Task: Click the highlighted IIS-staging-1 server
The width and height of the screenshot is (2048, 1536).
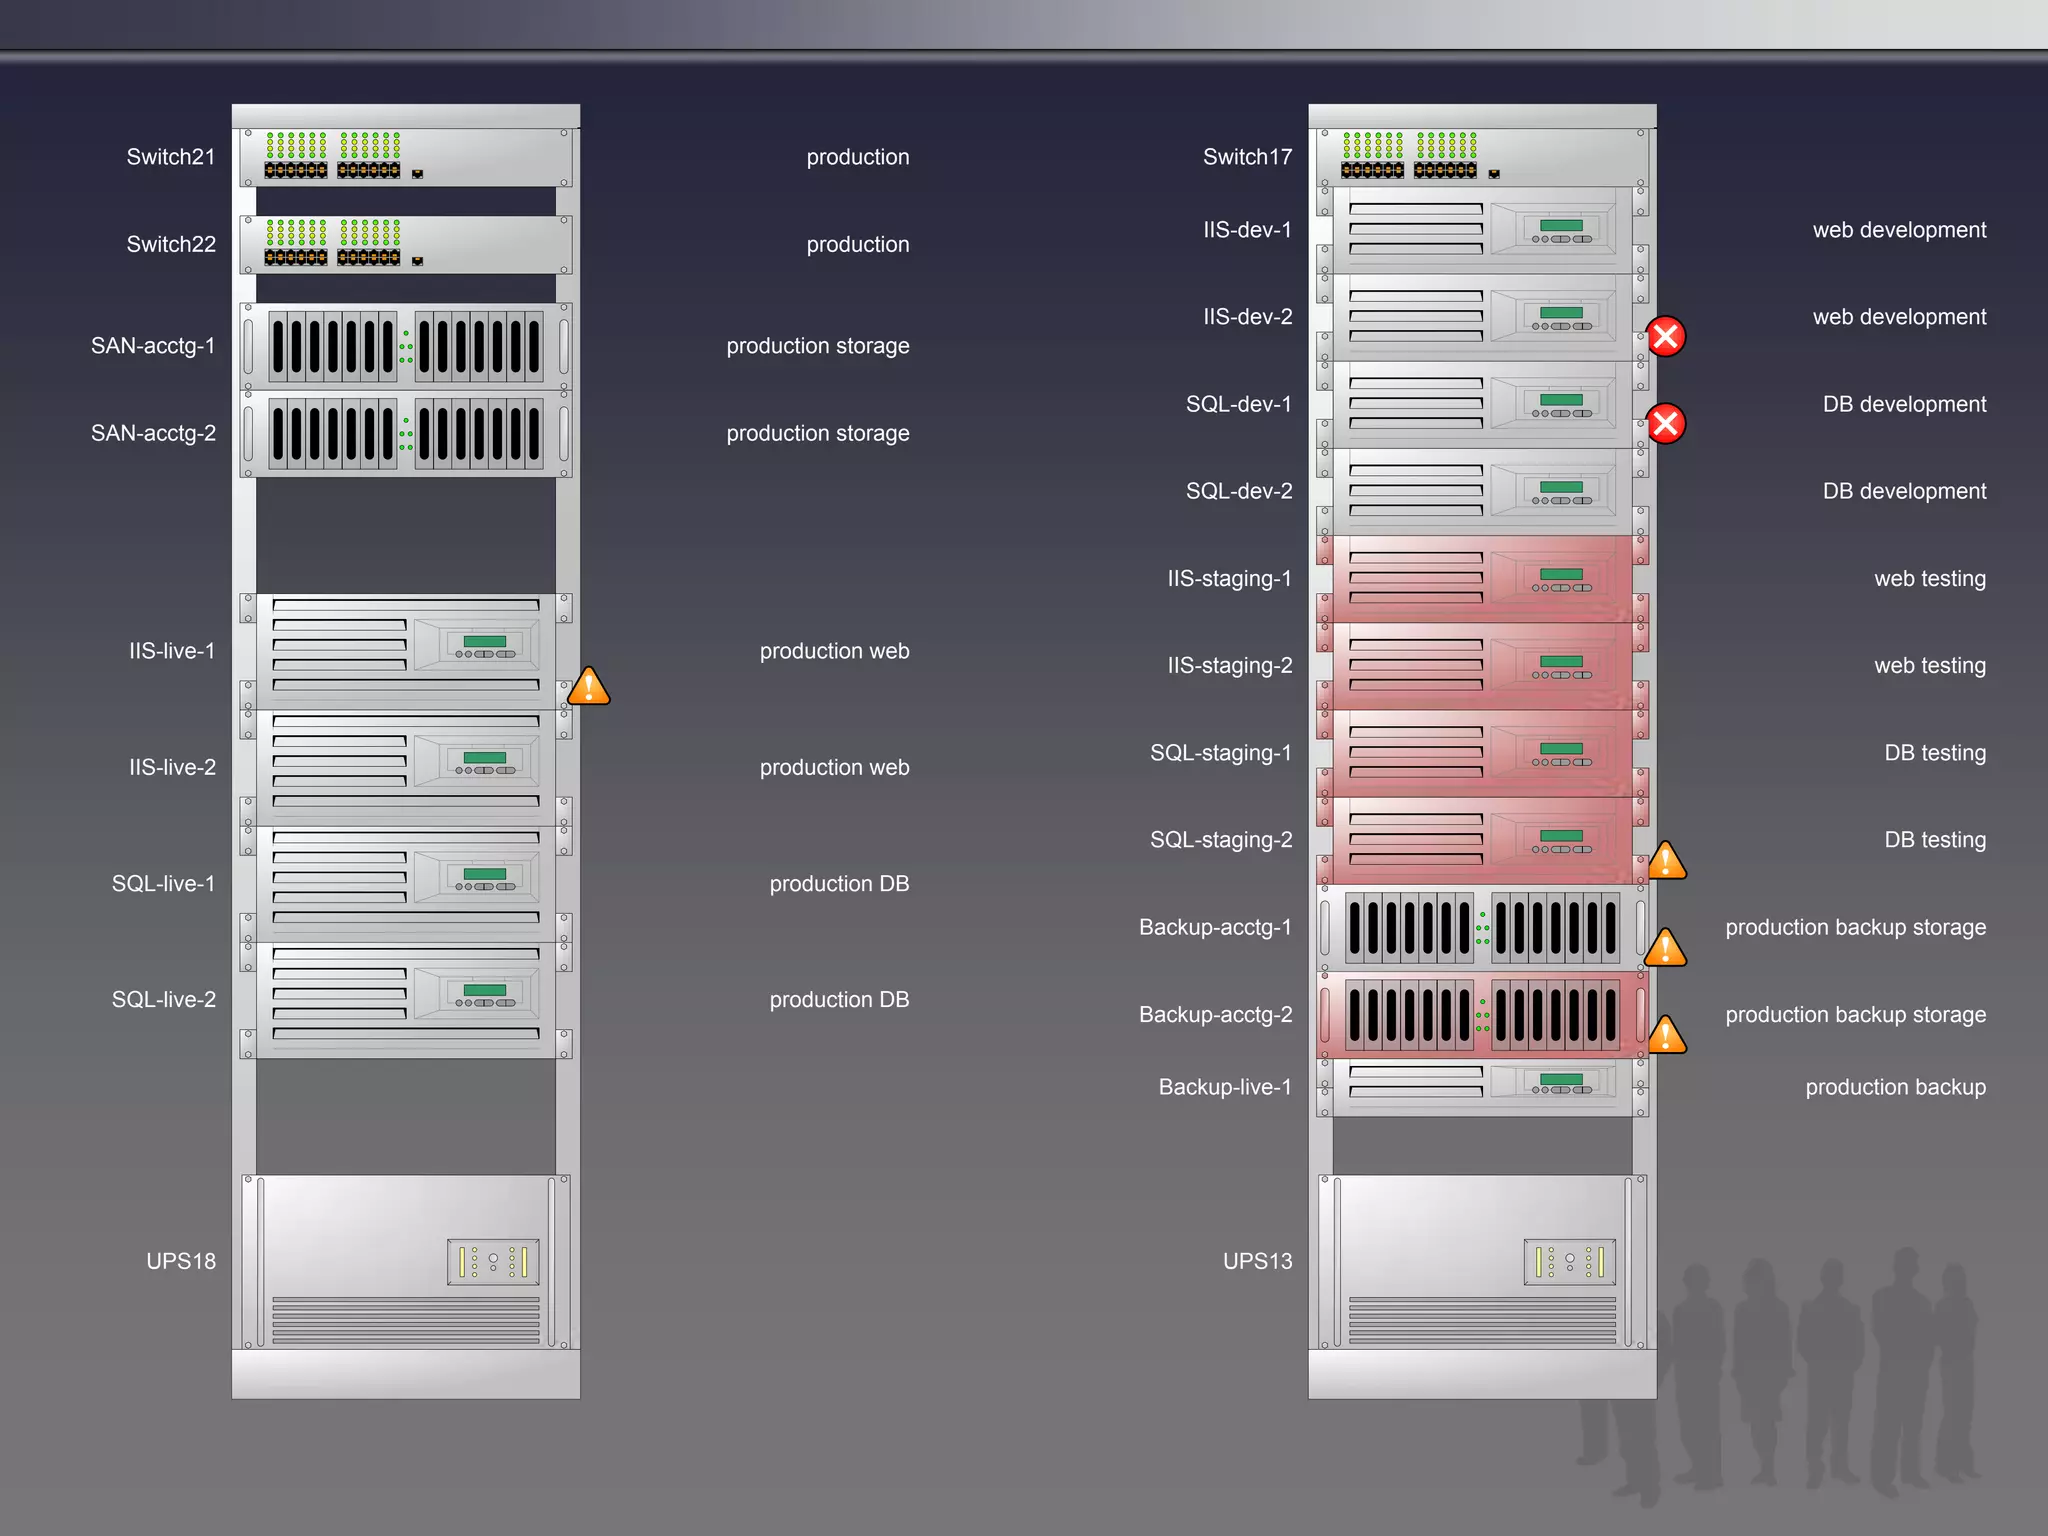Action: [1482, 579]
